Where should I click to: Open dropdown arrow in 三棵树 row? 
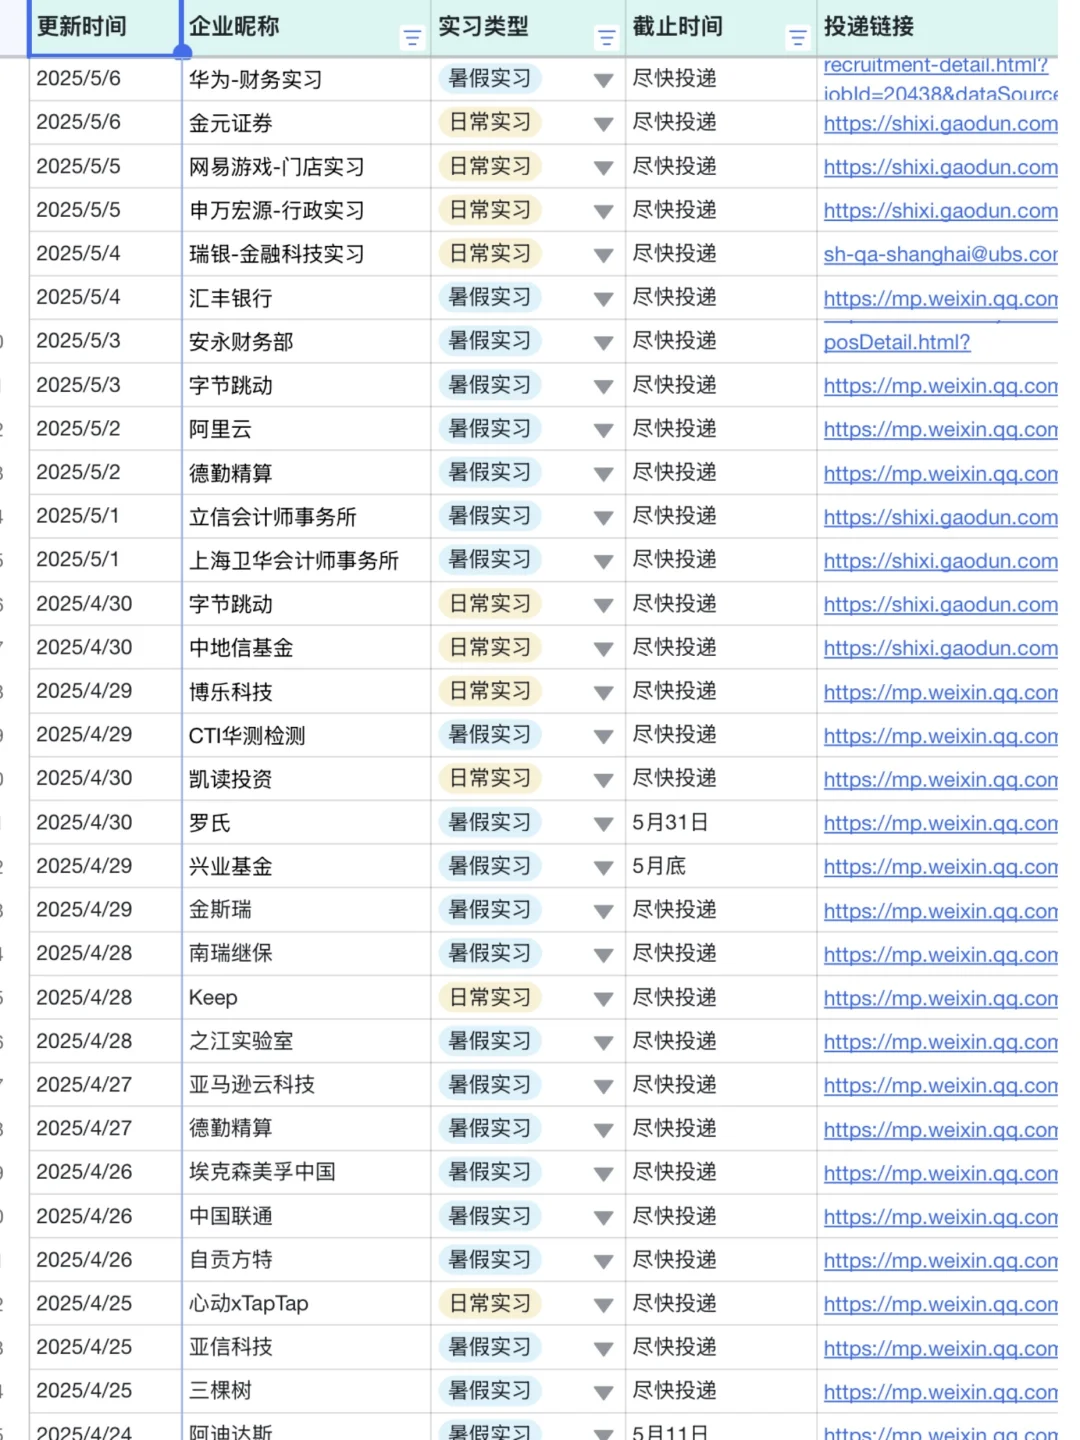click(x=603, y=1392)
